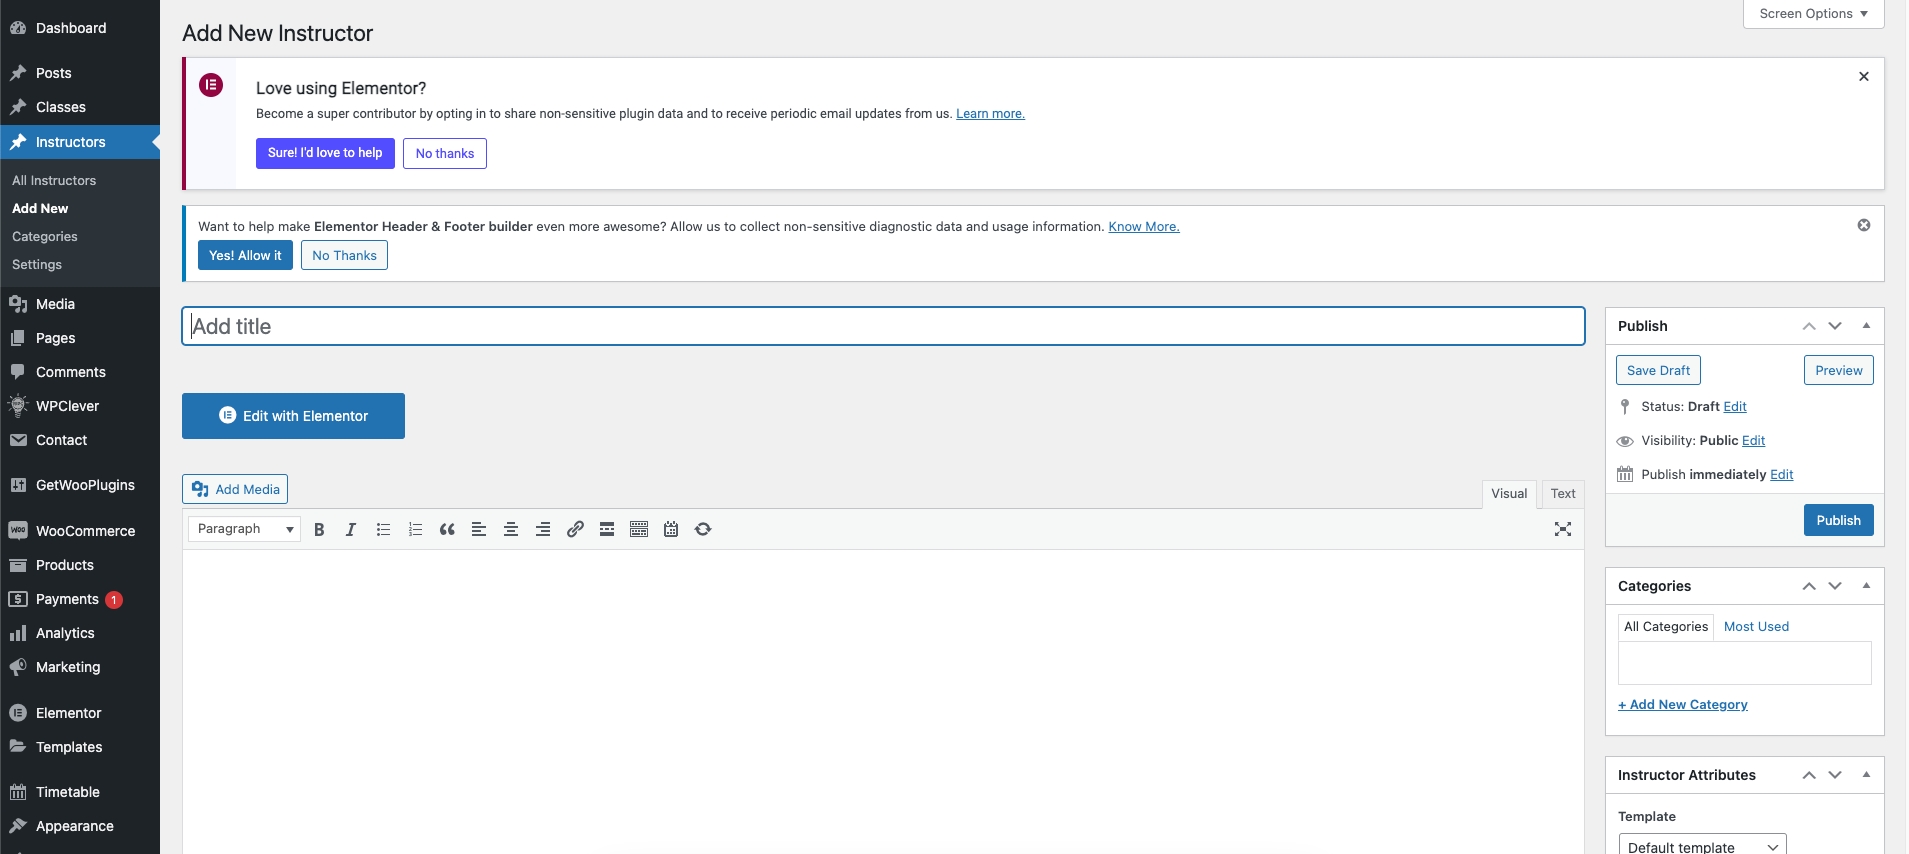Align text to center

pos(511,530)
